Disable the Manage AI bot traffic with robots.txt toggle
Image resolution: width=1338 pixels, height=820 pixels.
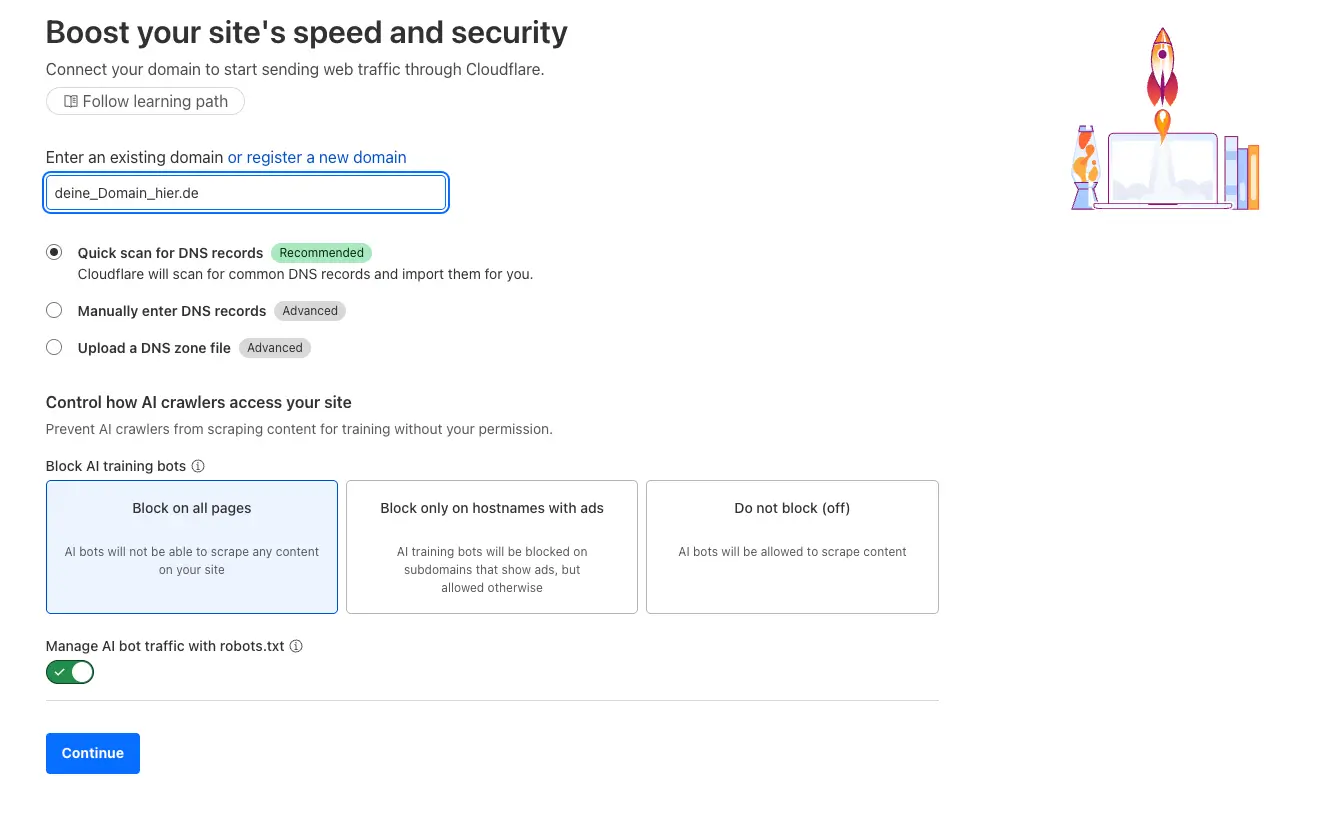tap(69, 671)
